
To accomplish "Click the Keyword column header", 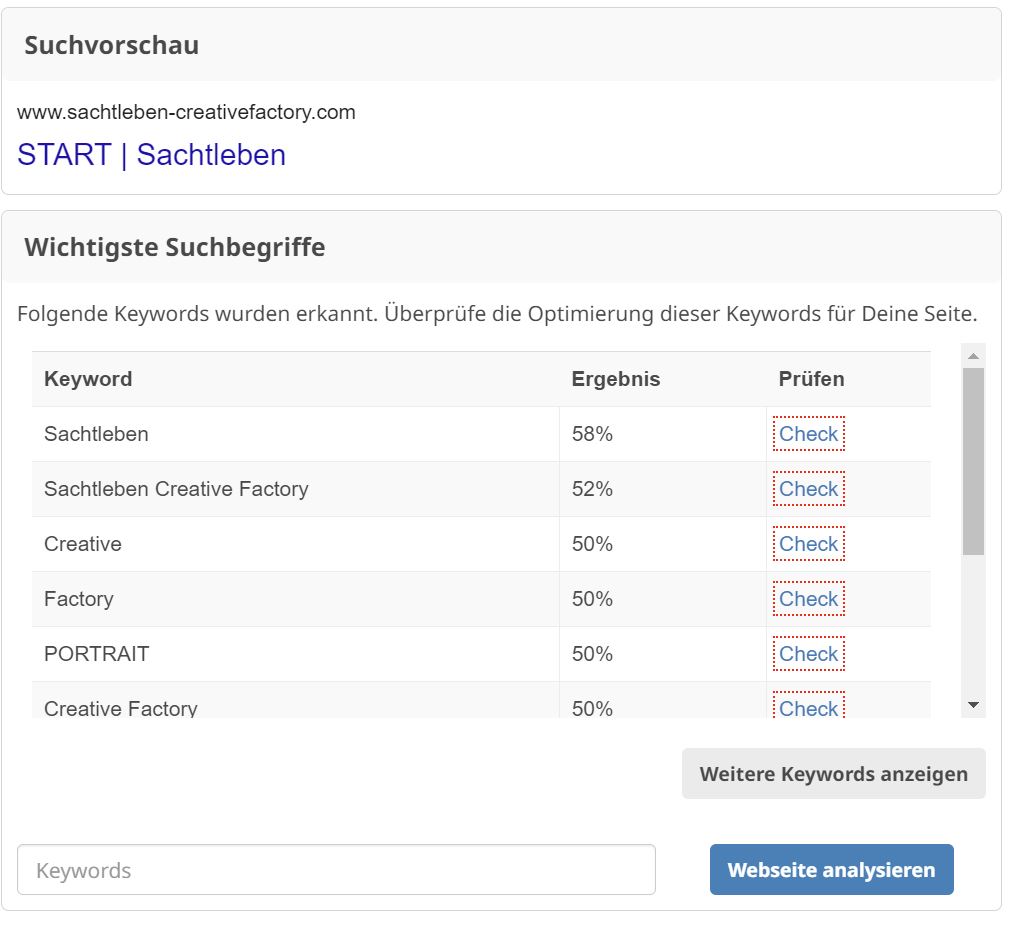I will (x=88, y=379).
